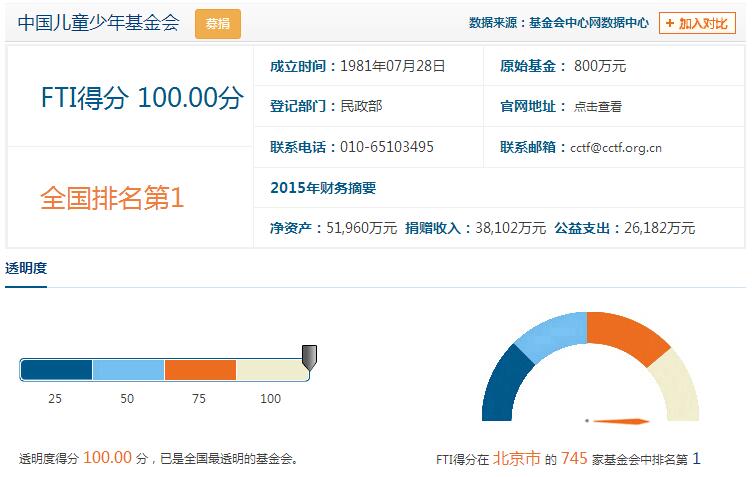752x477 pixels.
Task: Click the 100.00 transparency score text
Action: 107,457
